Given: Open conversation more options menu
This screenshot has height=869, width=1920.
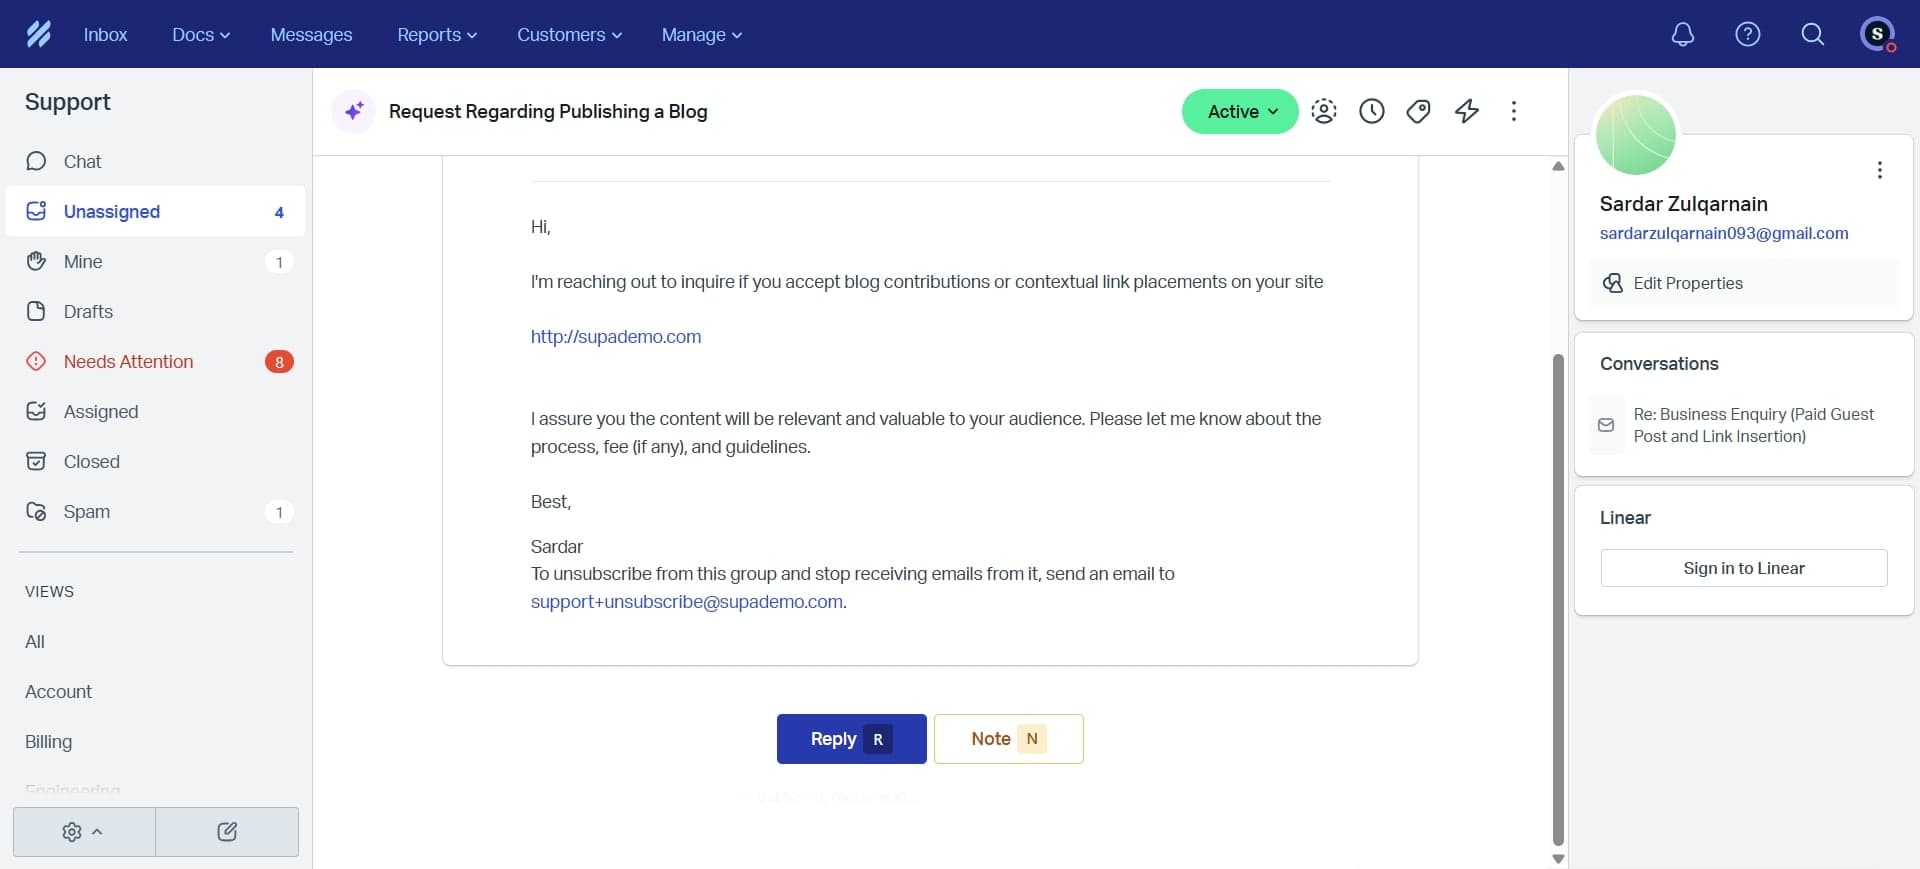Looking at the screenshot, I should (x=1513, y=111).
